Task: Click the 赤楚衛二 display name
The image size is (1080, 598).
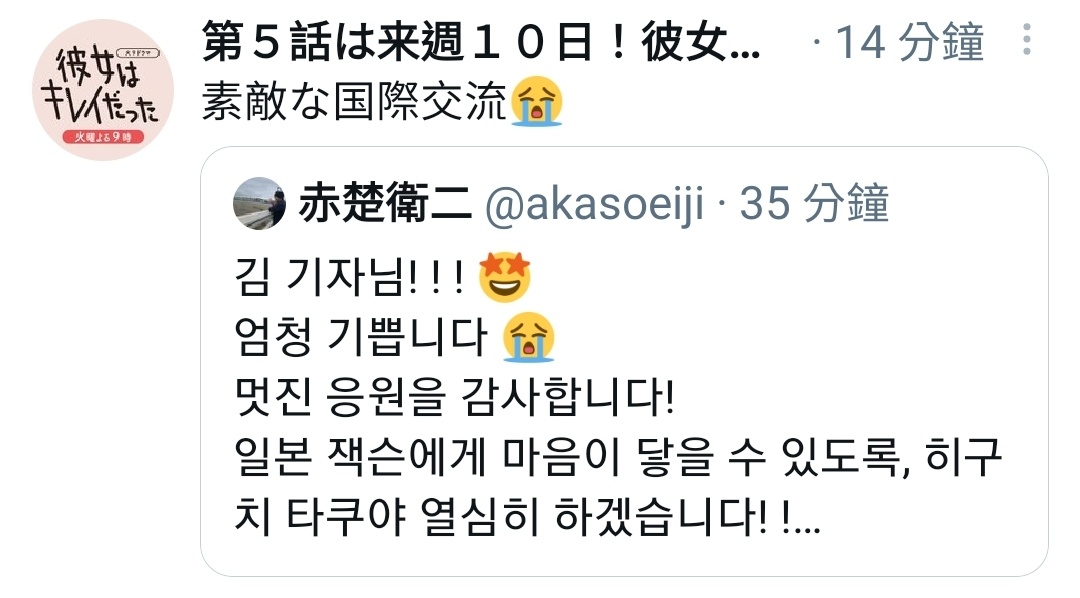Action: [385, 203]
